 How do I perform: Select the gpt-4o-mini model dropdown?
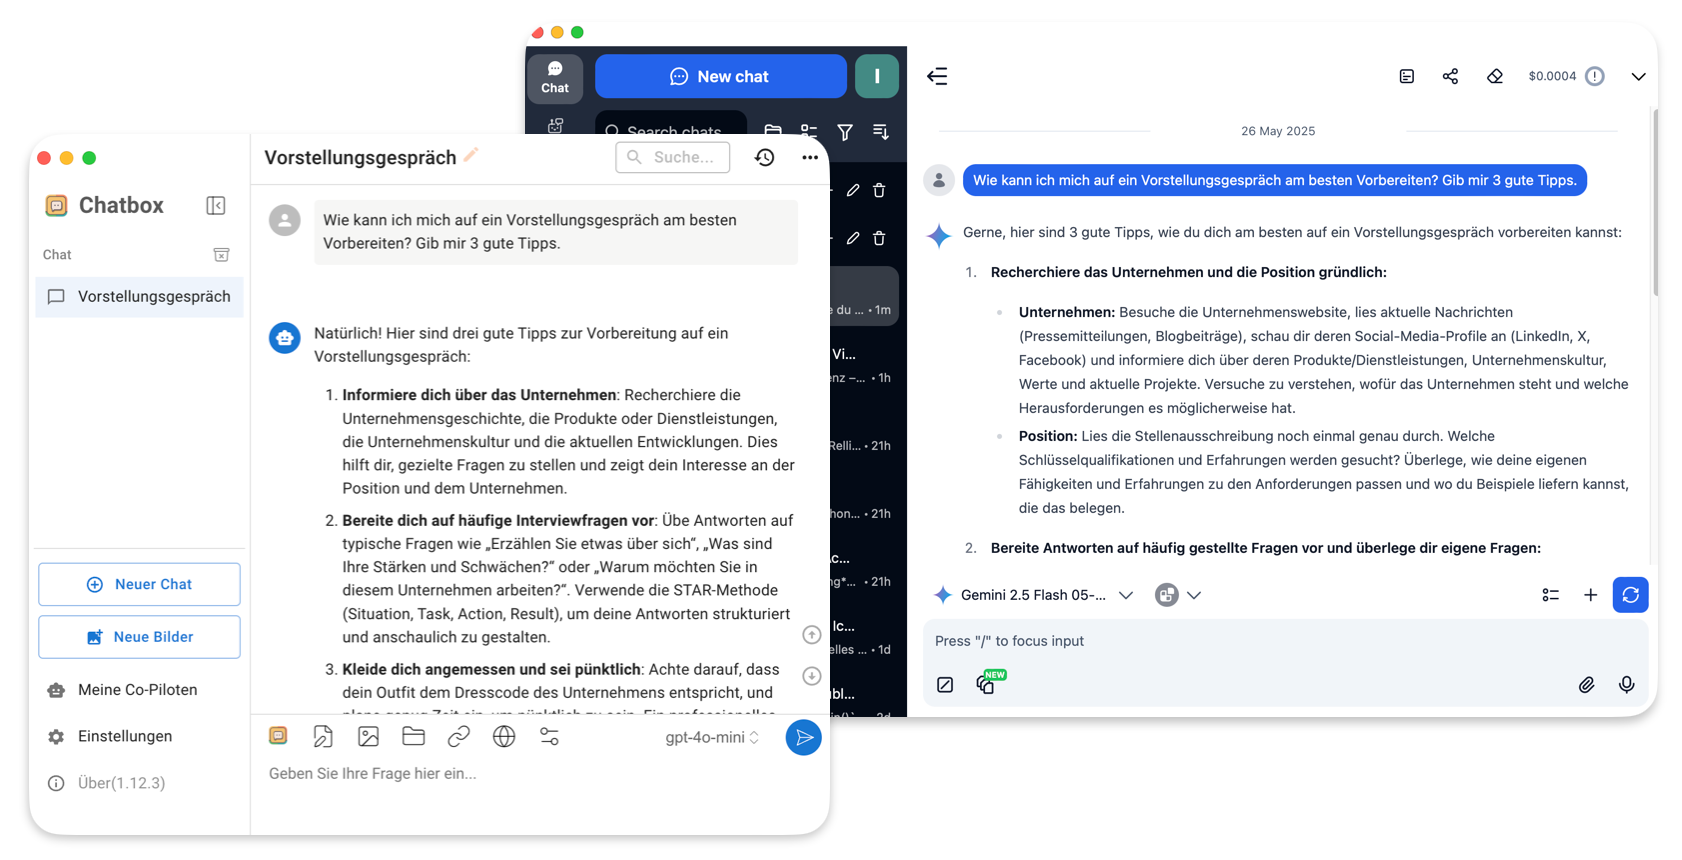712,737
